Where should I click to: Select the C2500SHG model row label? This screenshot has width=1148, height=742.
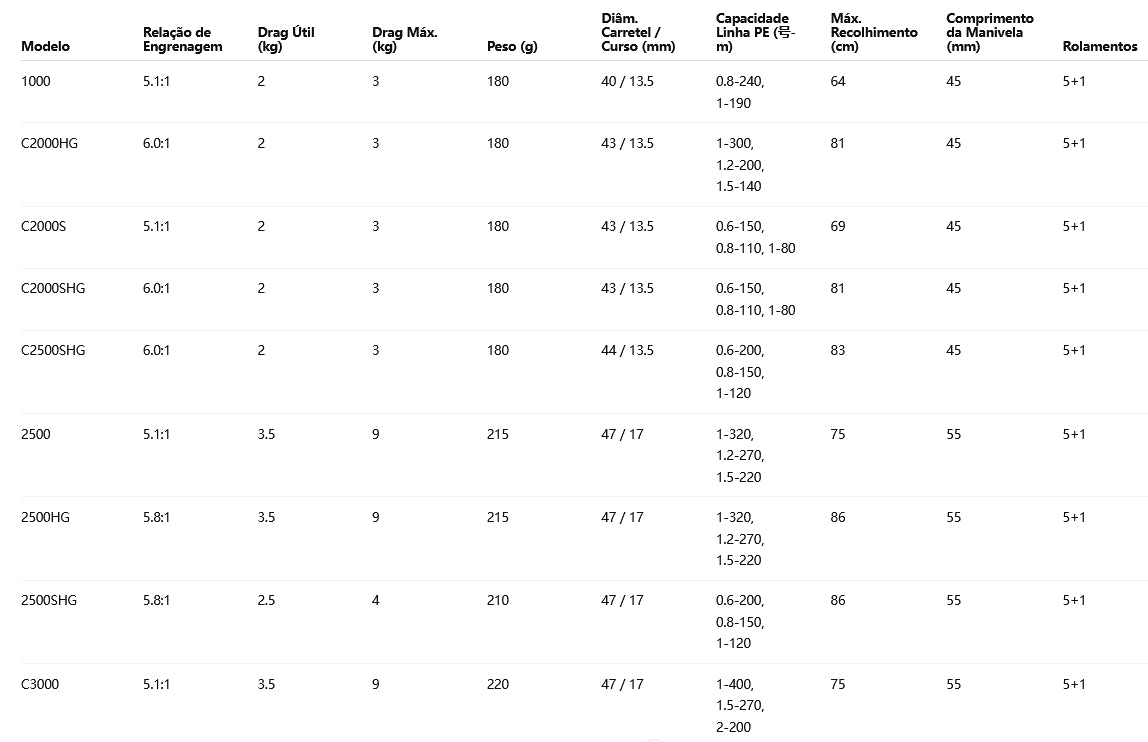(53, 350)
